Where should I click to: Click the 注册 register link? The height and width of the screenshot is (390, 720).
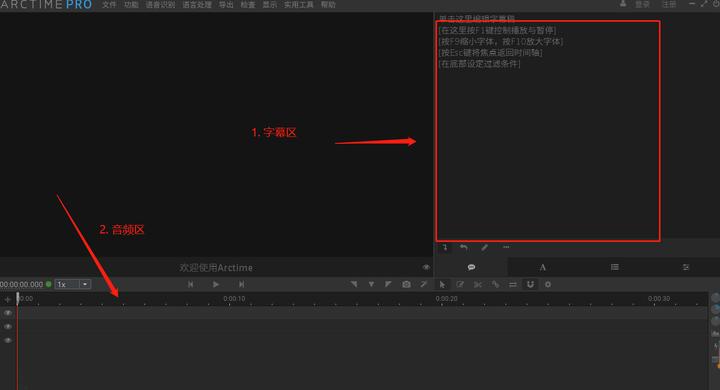click(669, 4)
